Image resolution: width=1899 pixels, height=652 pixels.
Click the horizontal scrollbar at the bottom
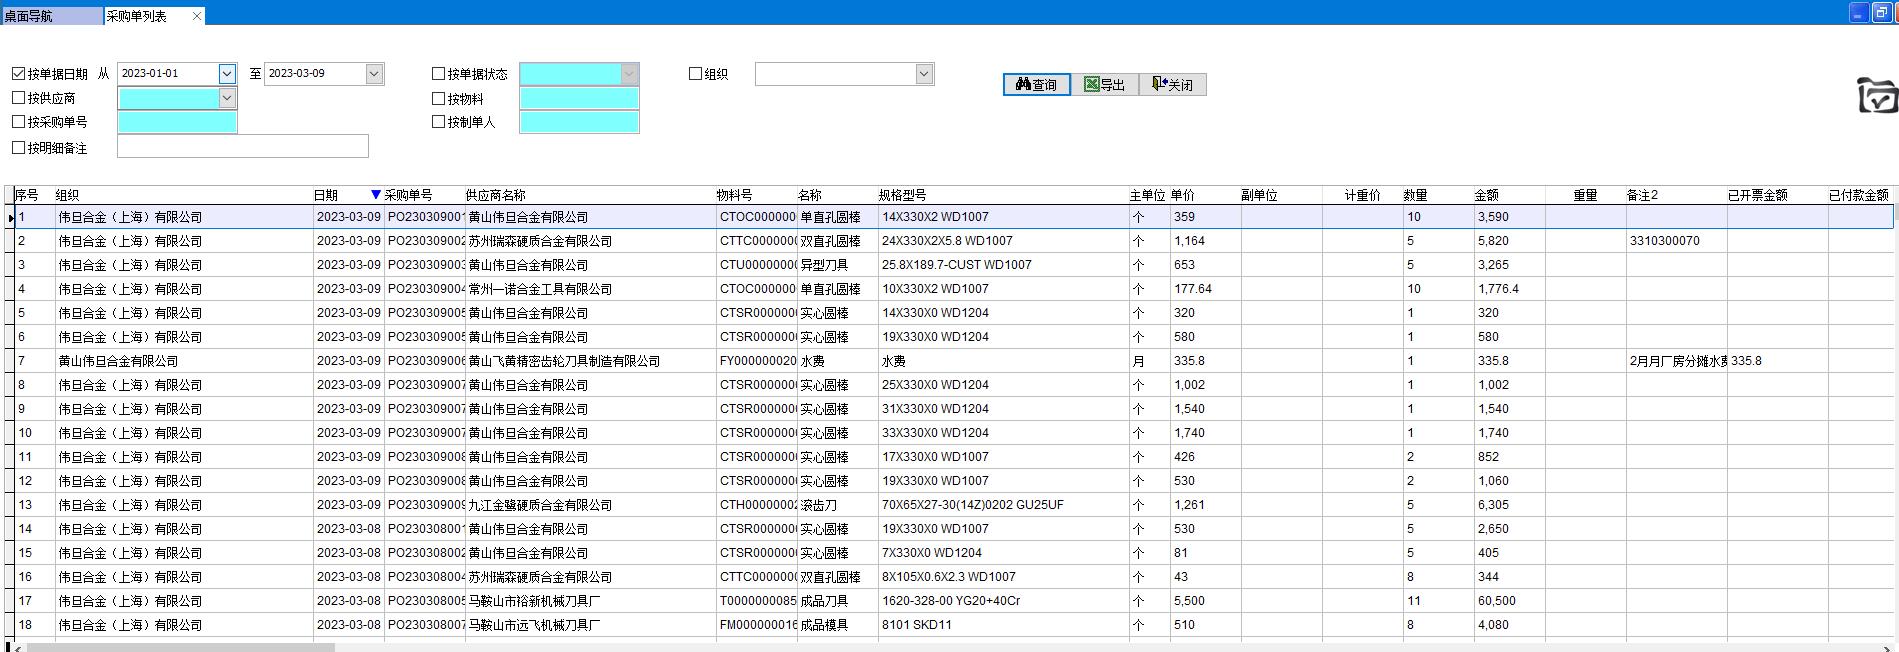tap(180, 647)
